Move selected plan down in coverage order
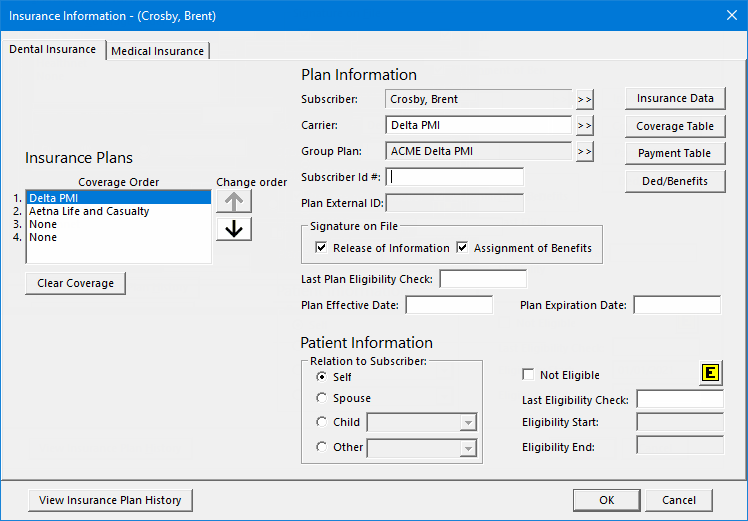This screenshot has width=748, height=521. click(x=234, y=229)
